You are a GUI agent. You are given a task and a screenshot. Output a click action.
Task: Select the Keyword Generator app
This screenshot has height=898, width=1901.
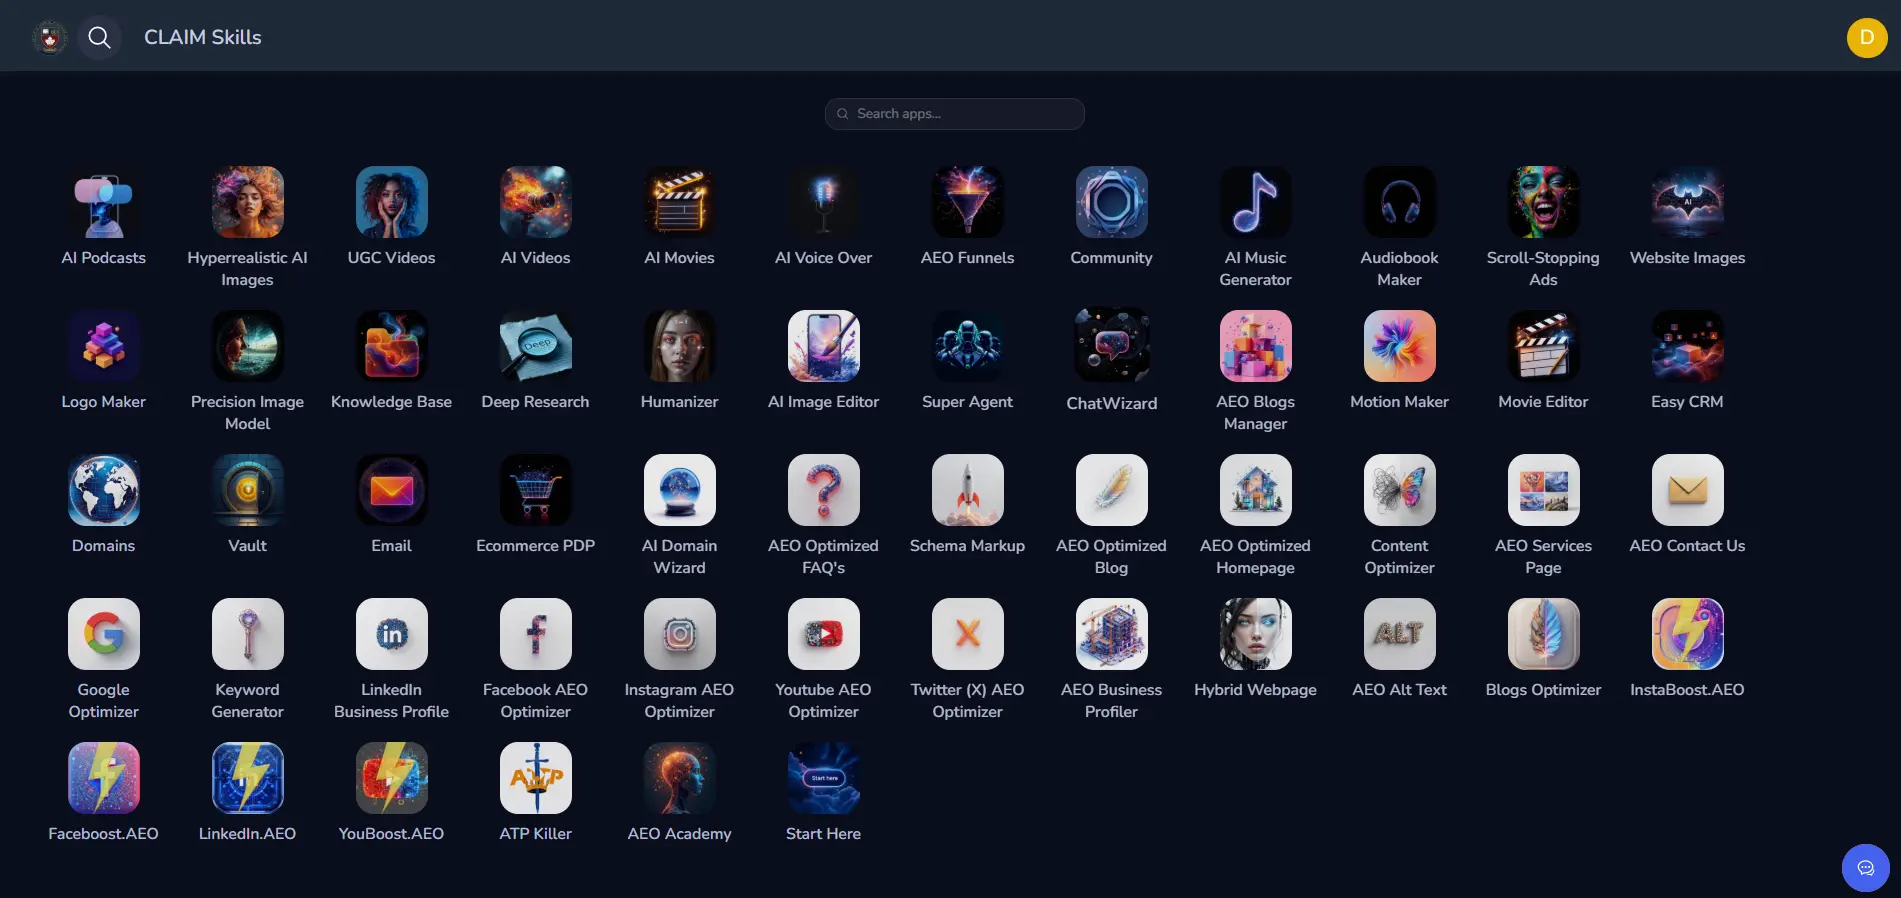click(x=247, y=634)
